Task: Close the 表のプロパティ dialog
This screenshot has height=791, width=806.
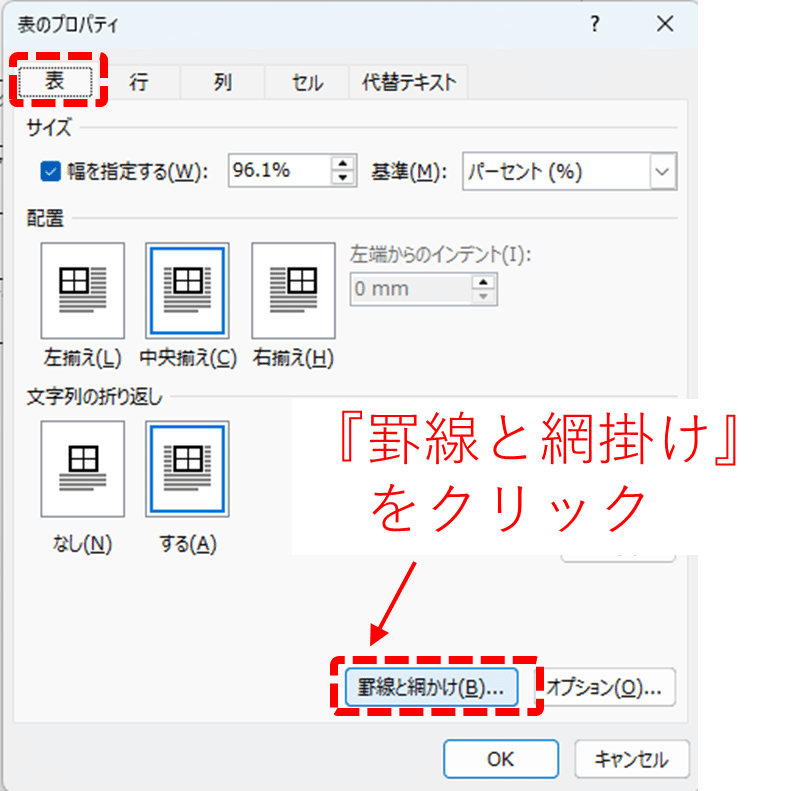Action: (665, 23)
